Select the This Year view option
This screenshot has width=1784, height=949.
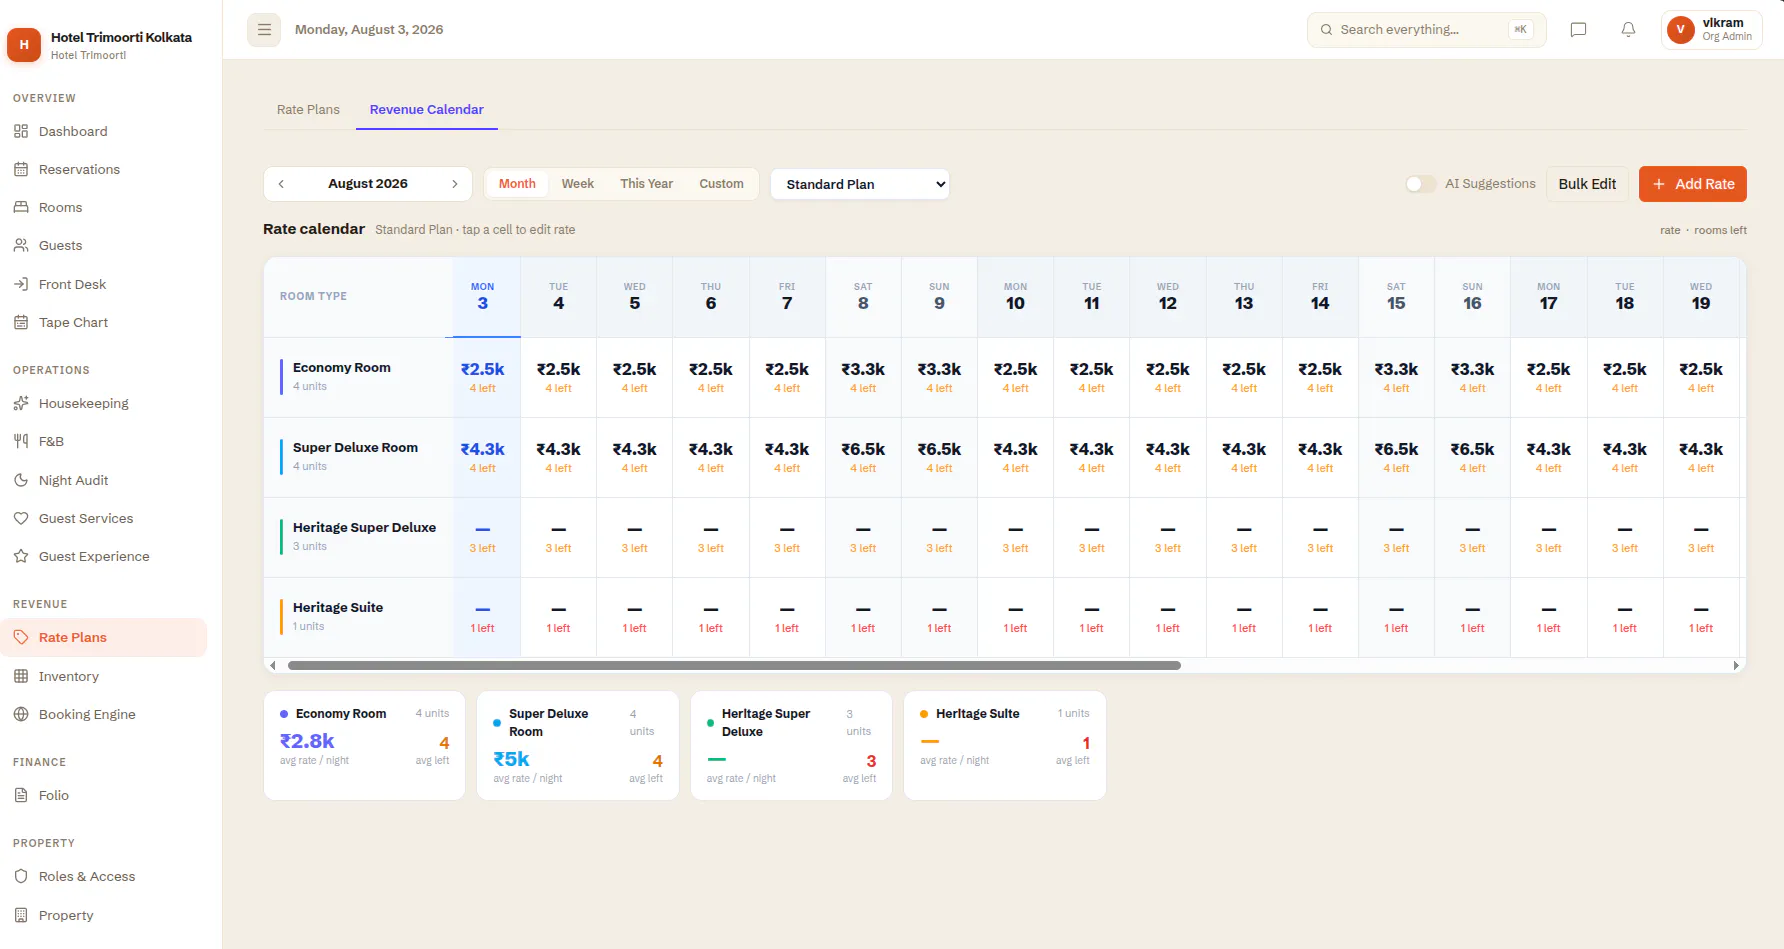(646, 184)
